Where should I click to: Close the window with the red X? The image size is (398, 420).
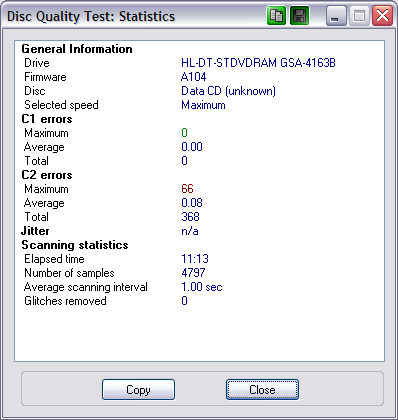click(x=382, y=16)
